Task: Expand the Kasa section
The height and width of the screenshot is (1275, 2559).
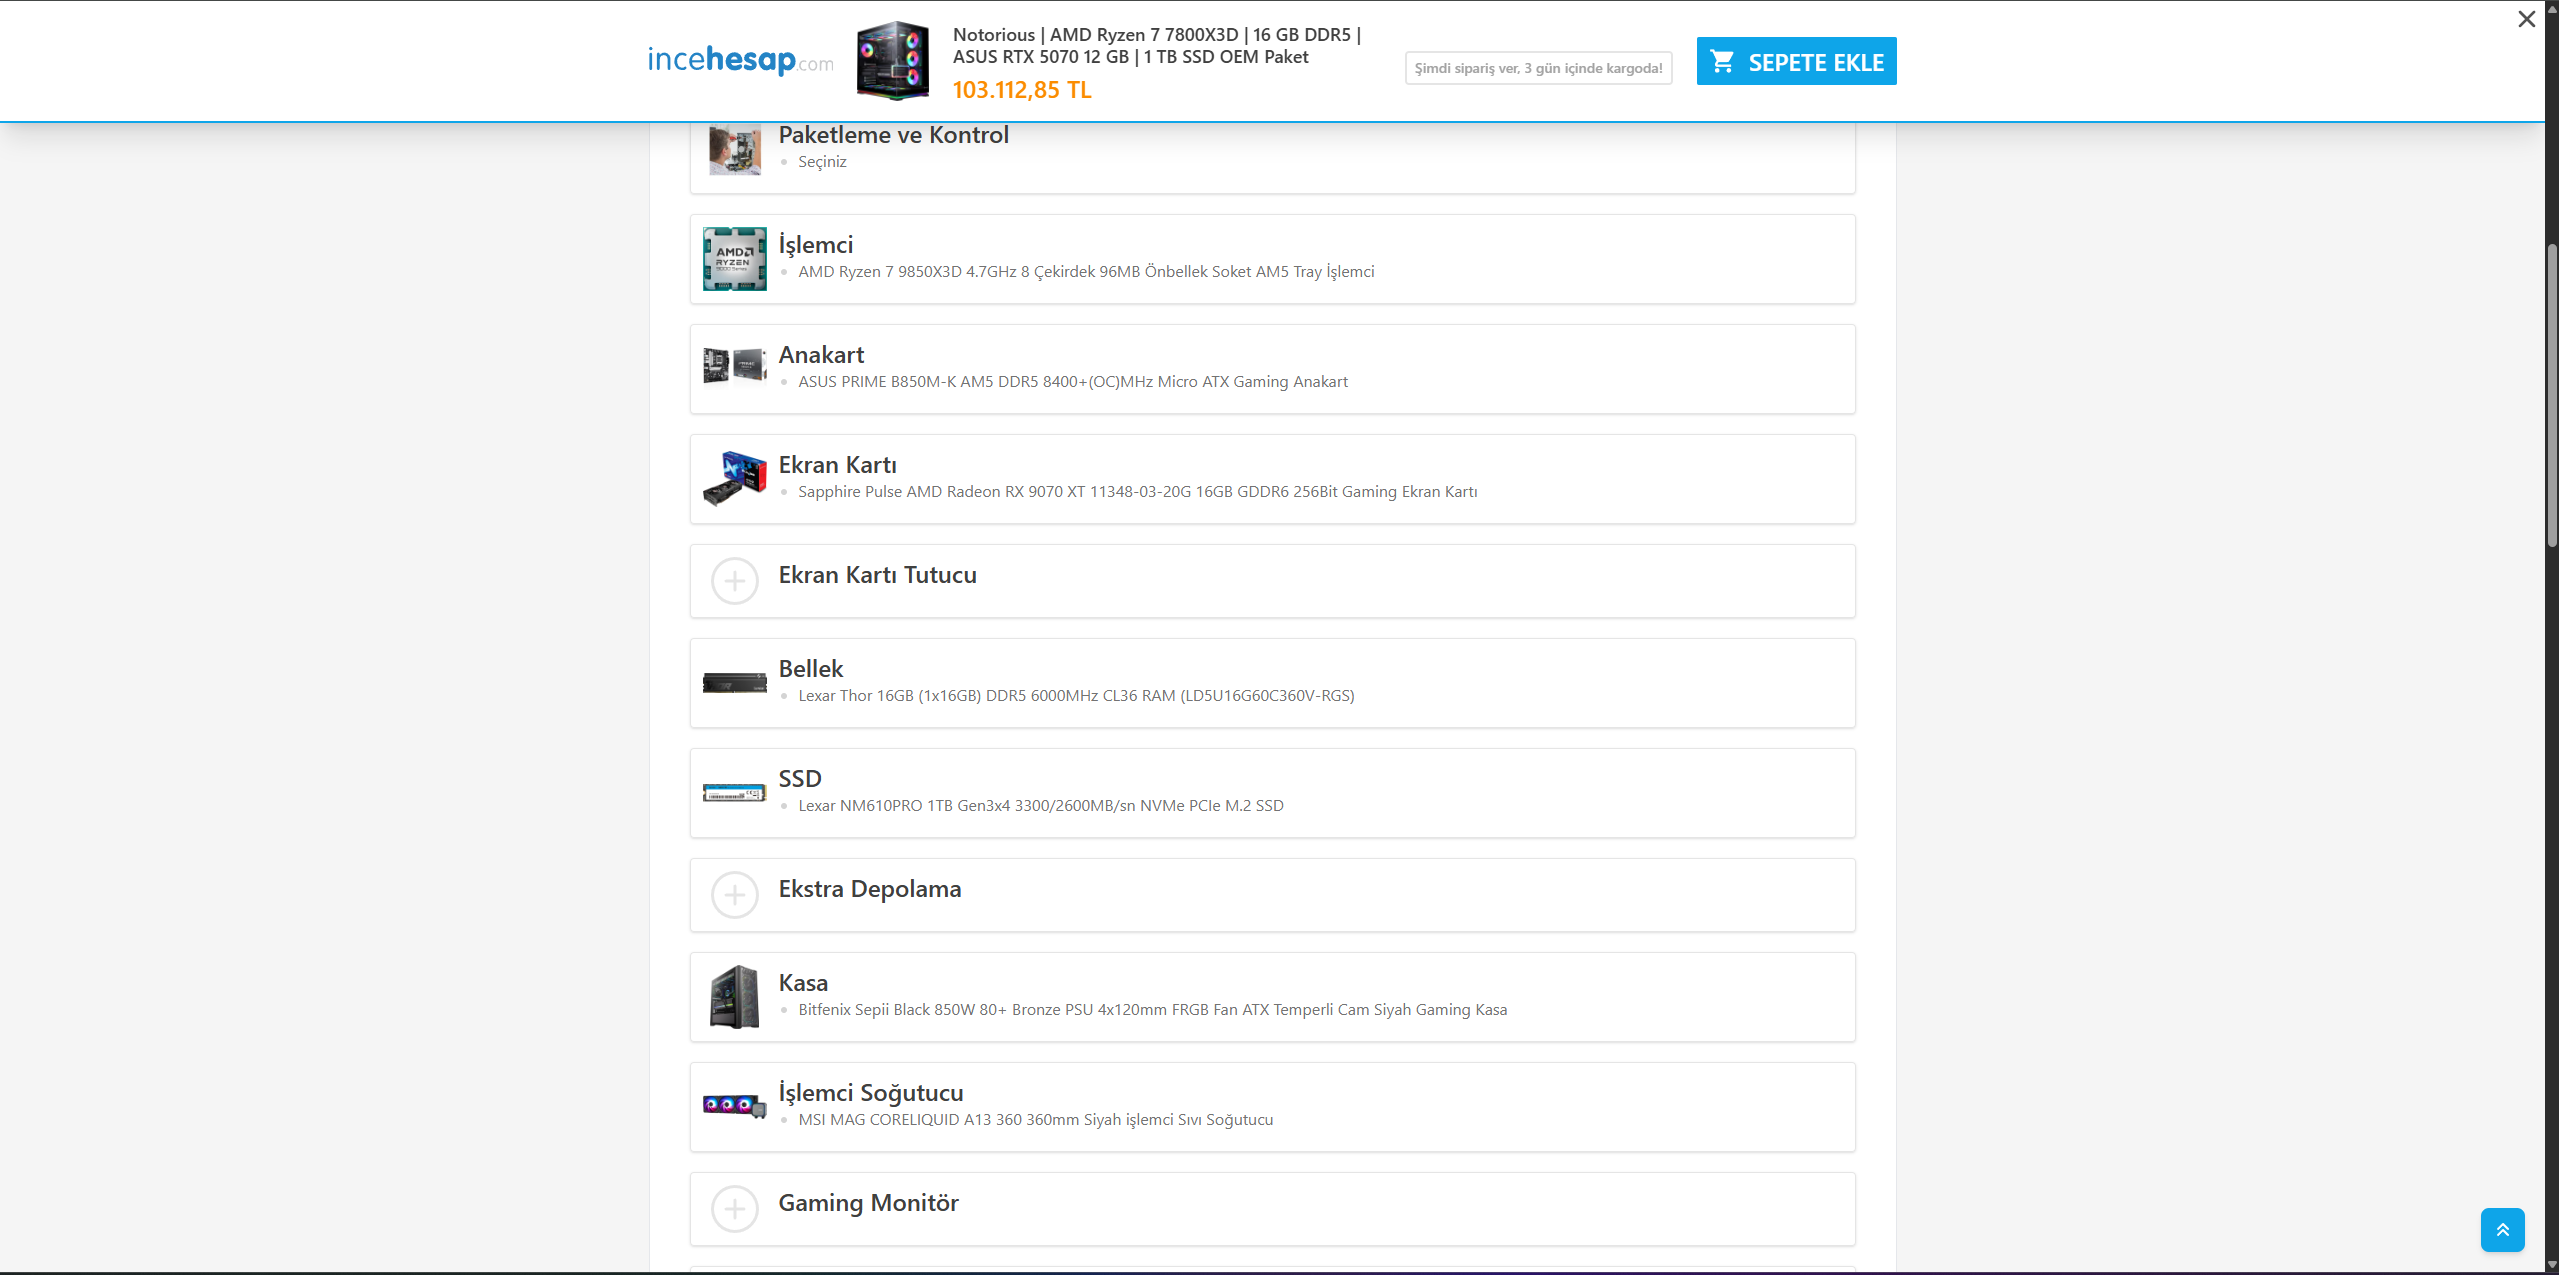Action: click(803, 983)
